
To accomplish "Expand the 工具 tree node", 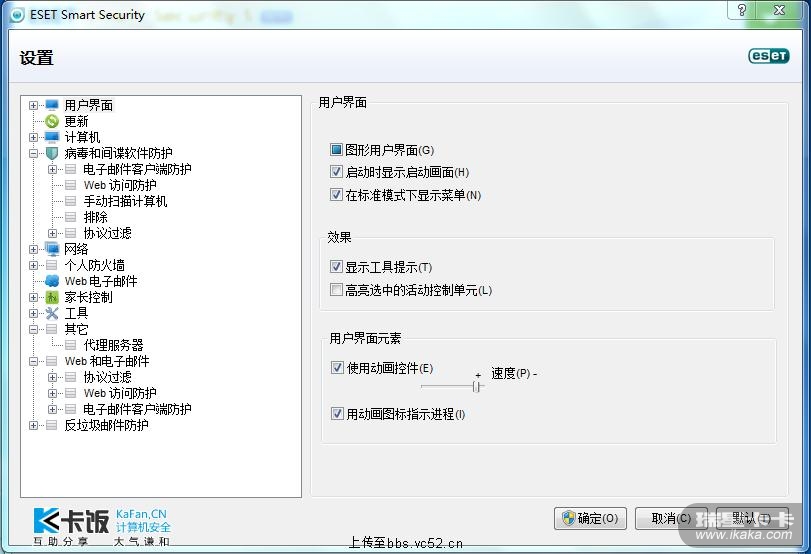I will (x=34, y=313).
